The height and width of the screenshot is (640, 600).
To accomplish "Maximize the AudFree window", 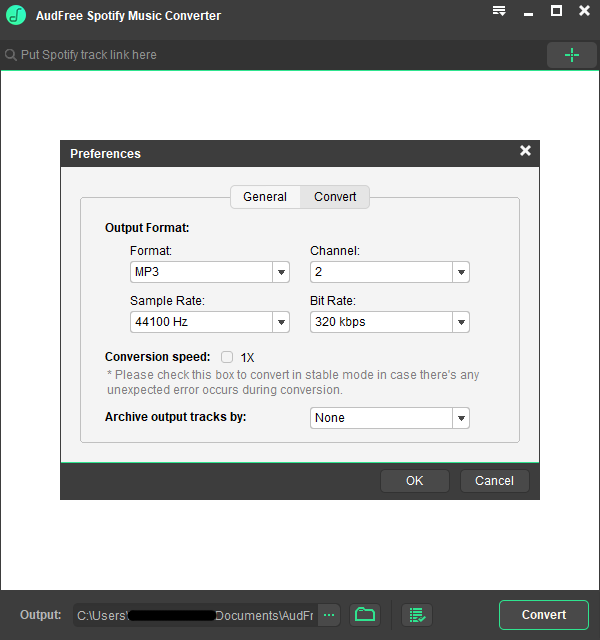I will [x=556, y=11].
